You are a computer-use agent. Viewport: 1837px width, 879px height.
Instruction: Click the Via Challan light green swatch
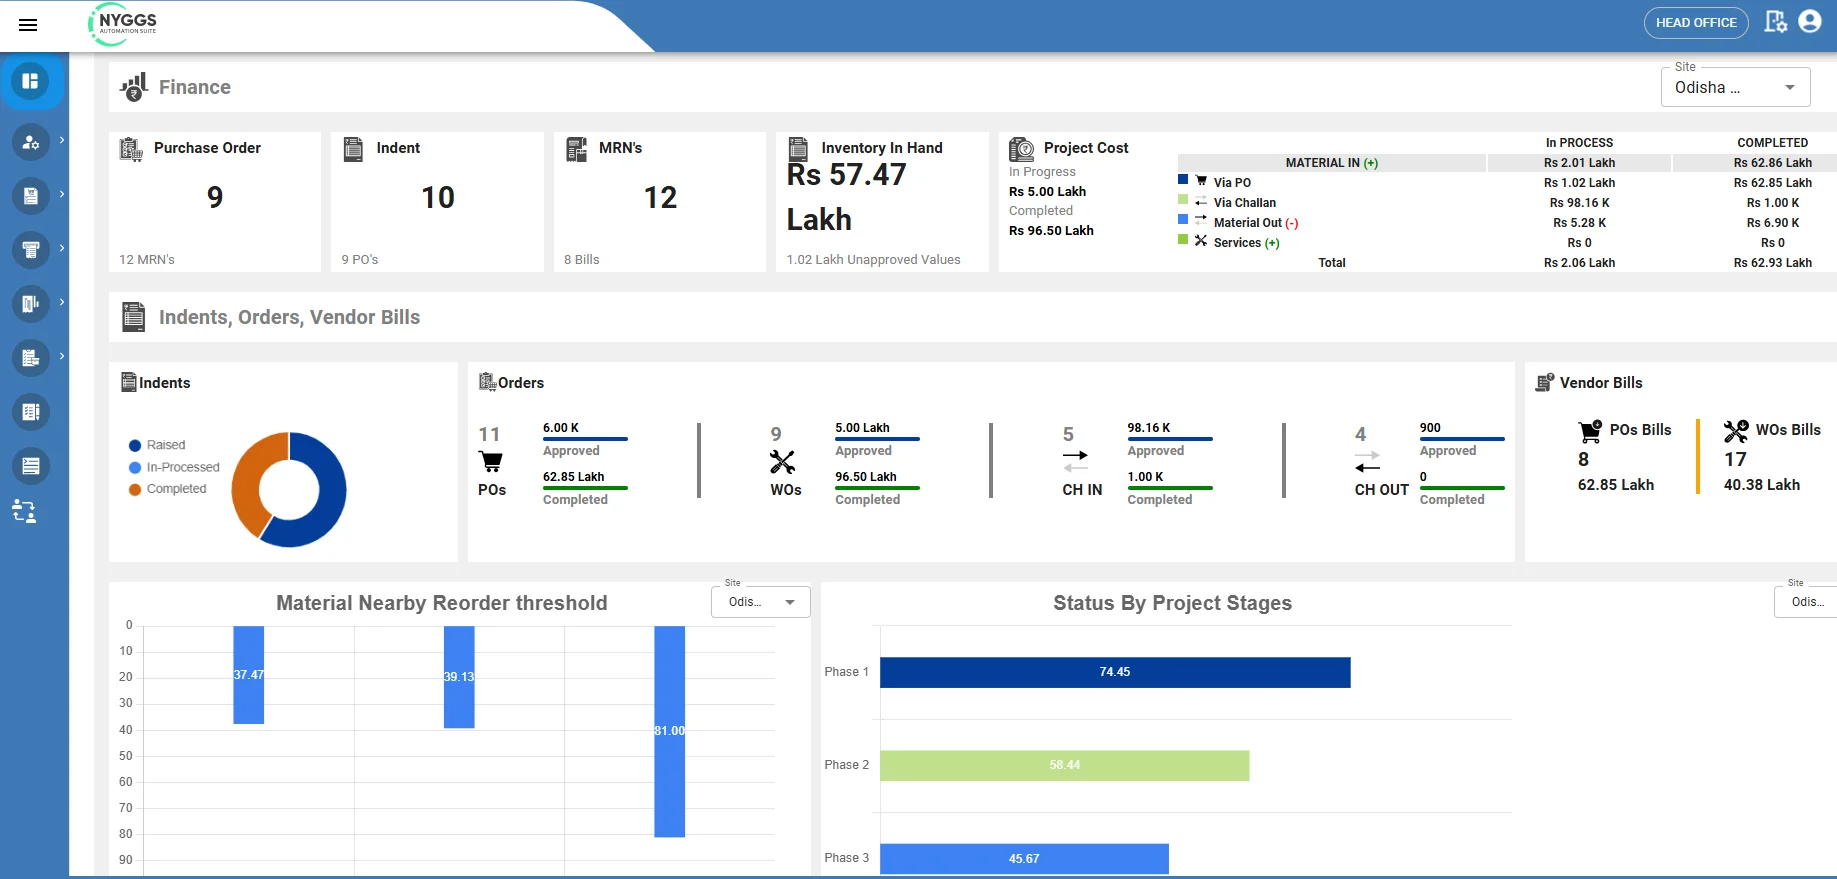(1183, 200)
